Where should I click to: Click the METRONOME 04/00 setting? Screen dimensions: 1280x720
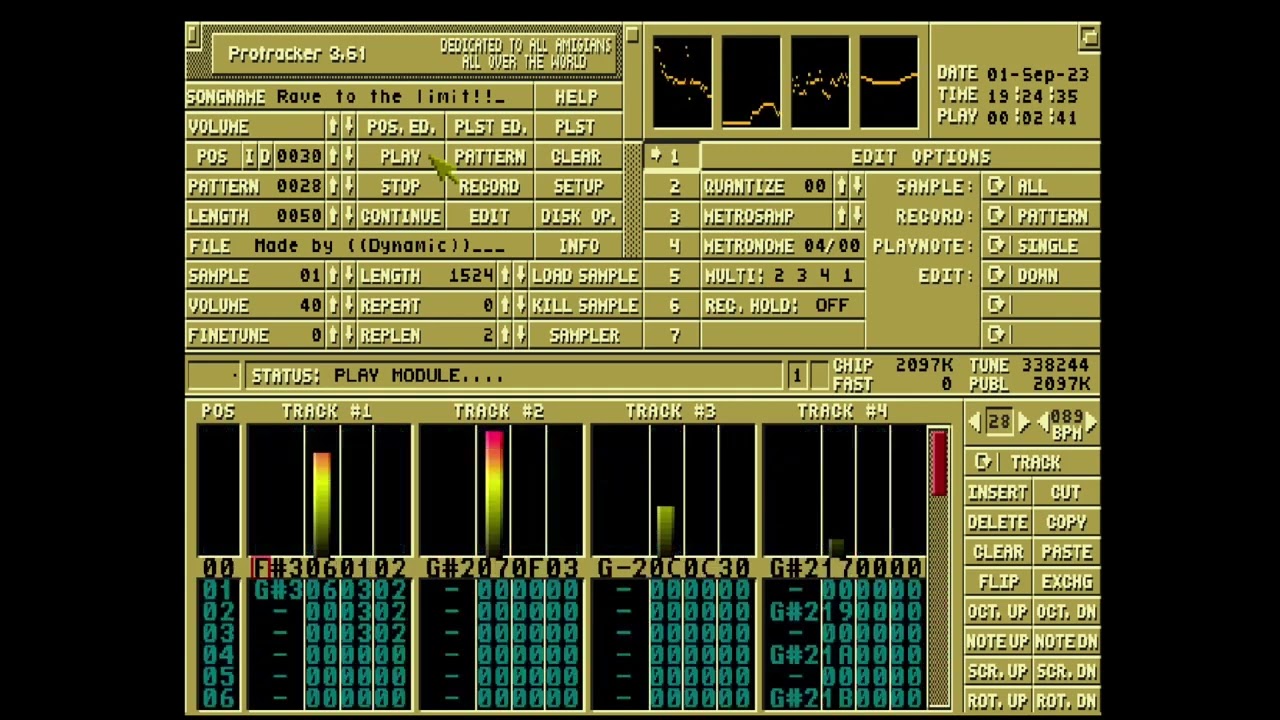pyautogui.click(x=783, y=246)
